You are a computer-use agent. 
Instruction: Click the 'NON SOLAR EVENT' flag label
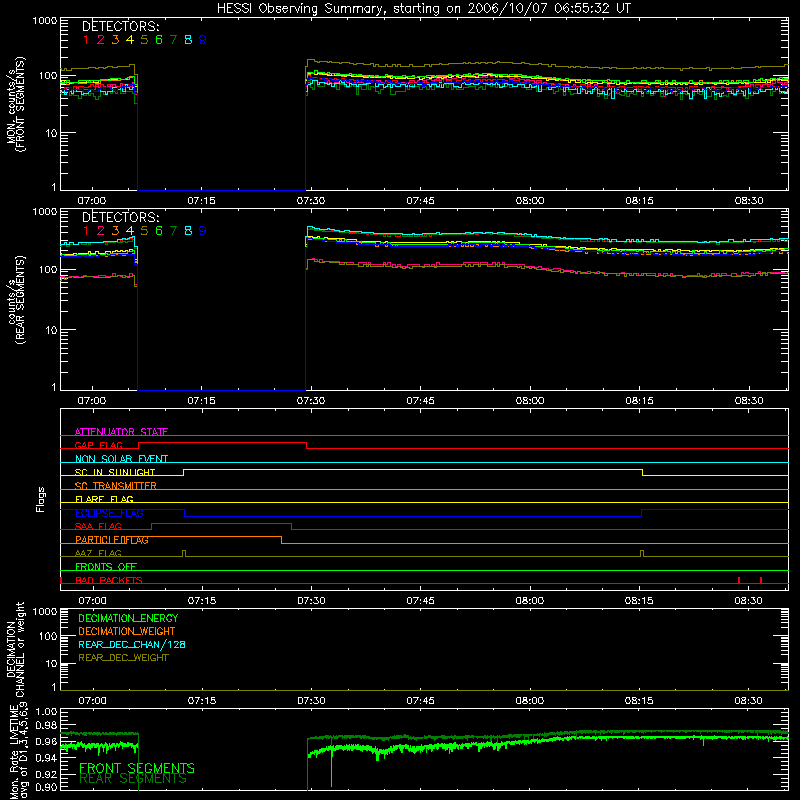pyautogui.click(x=121, y=459)
